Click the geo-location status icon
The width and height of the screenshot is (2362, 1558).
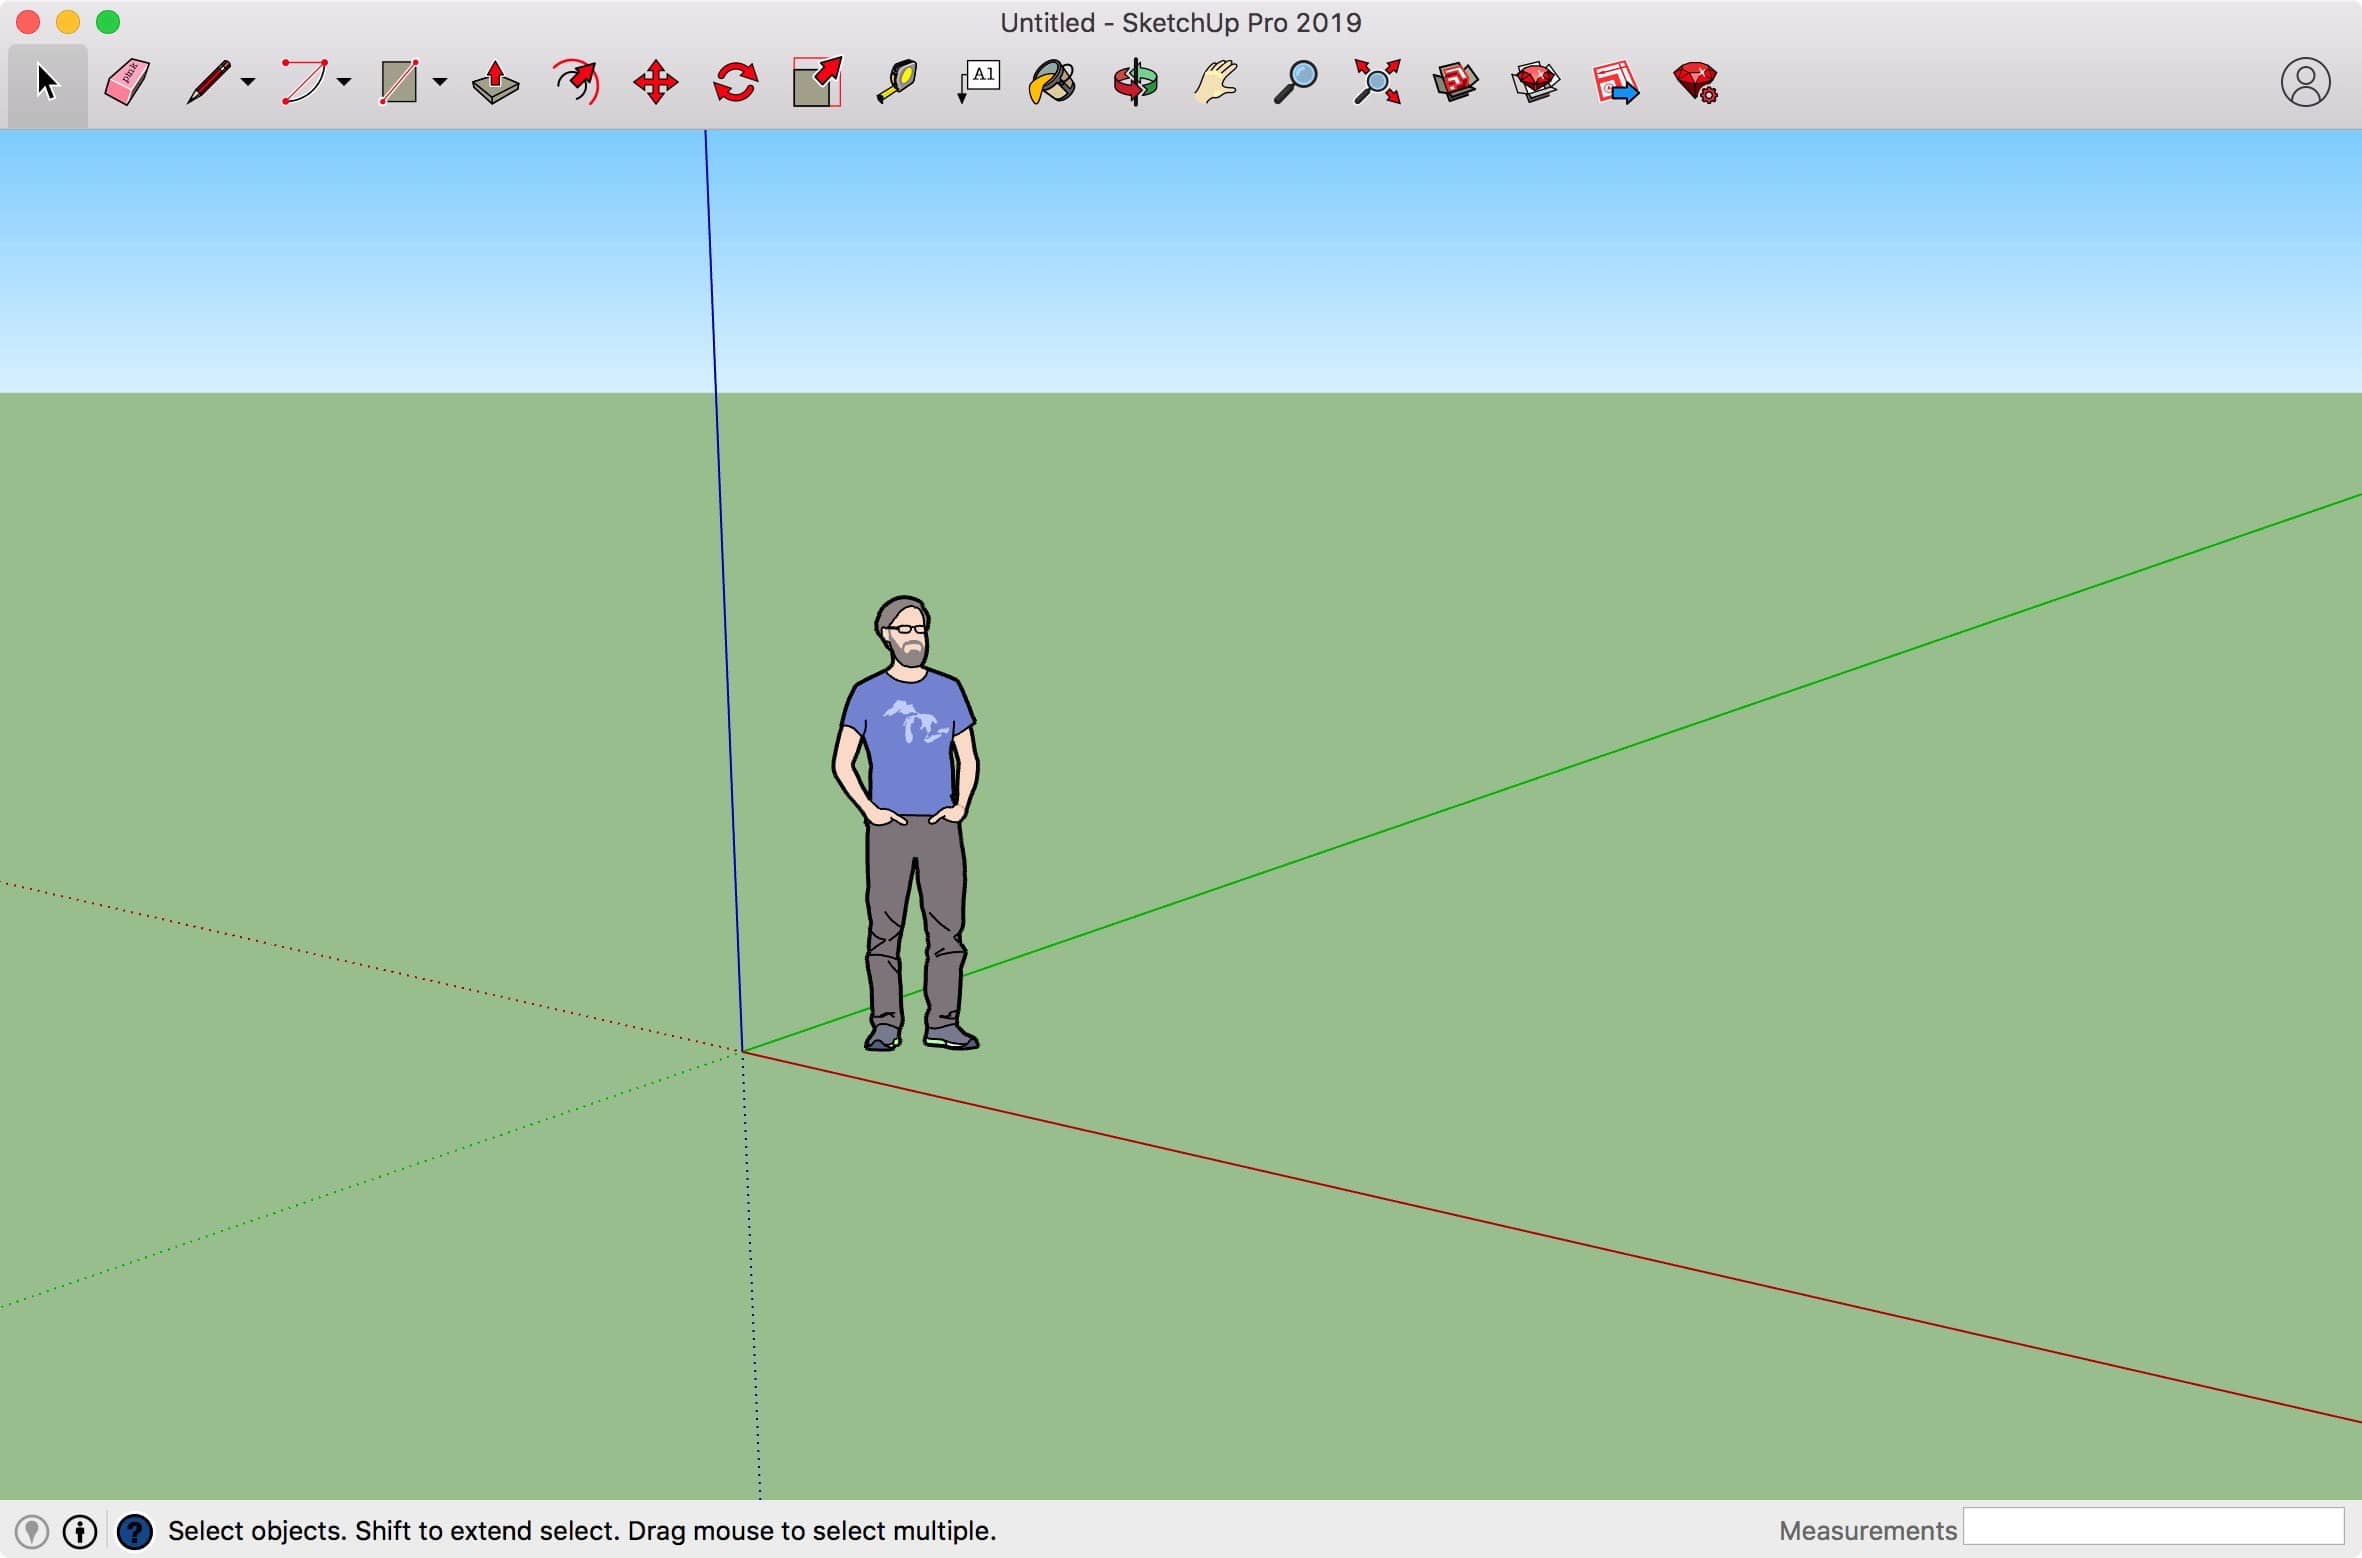click(32, 1531)
